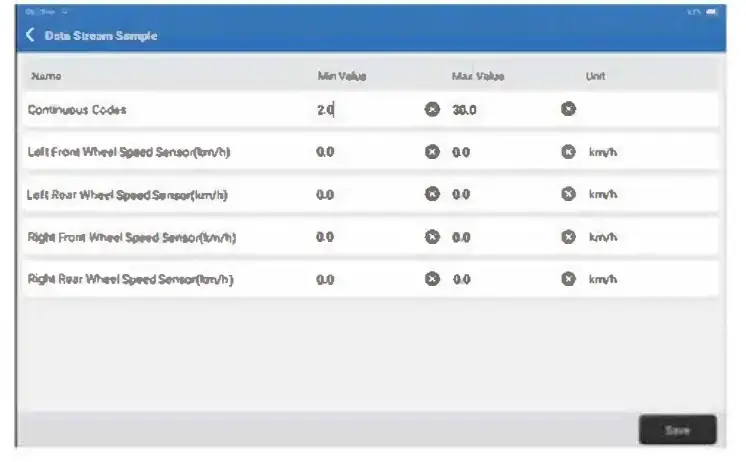
Task: Click km/h unit in Left Front Wheel row
Action: 603,152
